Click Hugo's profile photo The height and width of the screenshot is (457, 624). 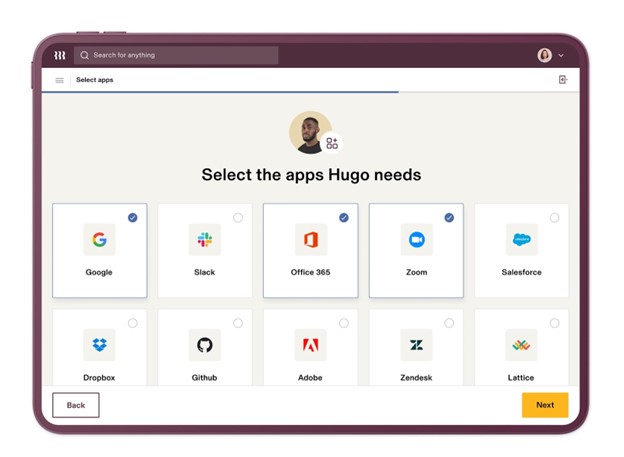(309, 133)
